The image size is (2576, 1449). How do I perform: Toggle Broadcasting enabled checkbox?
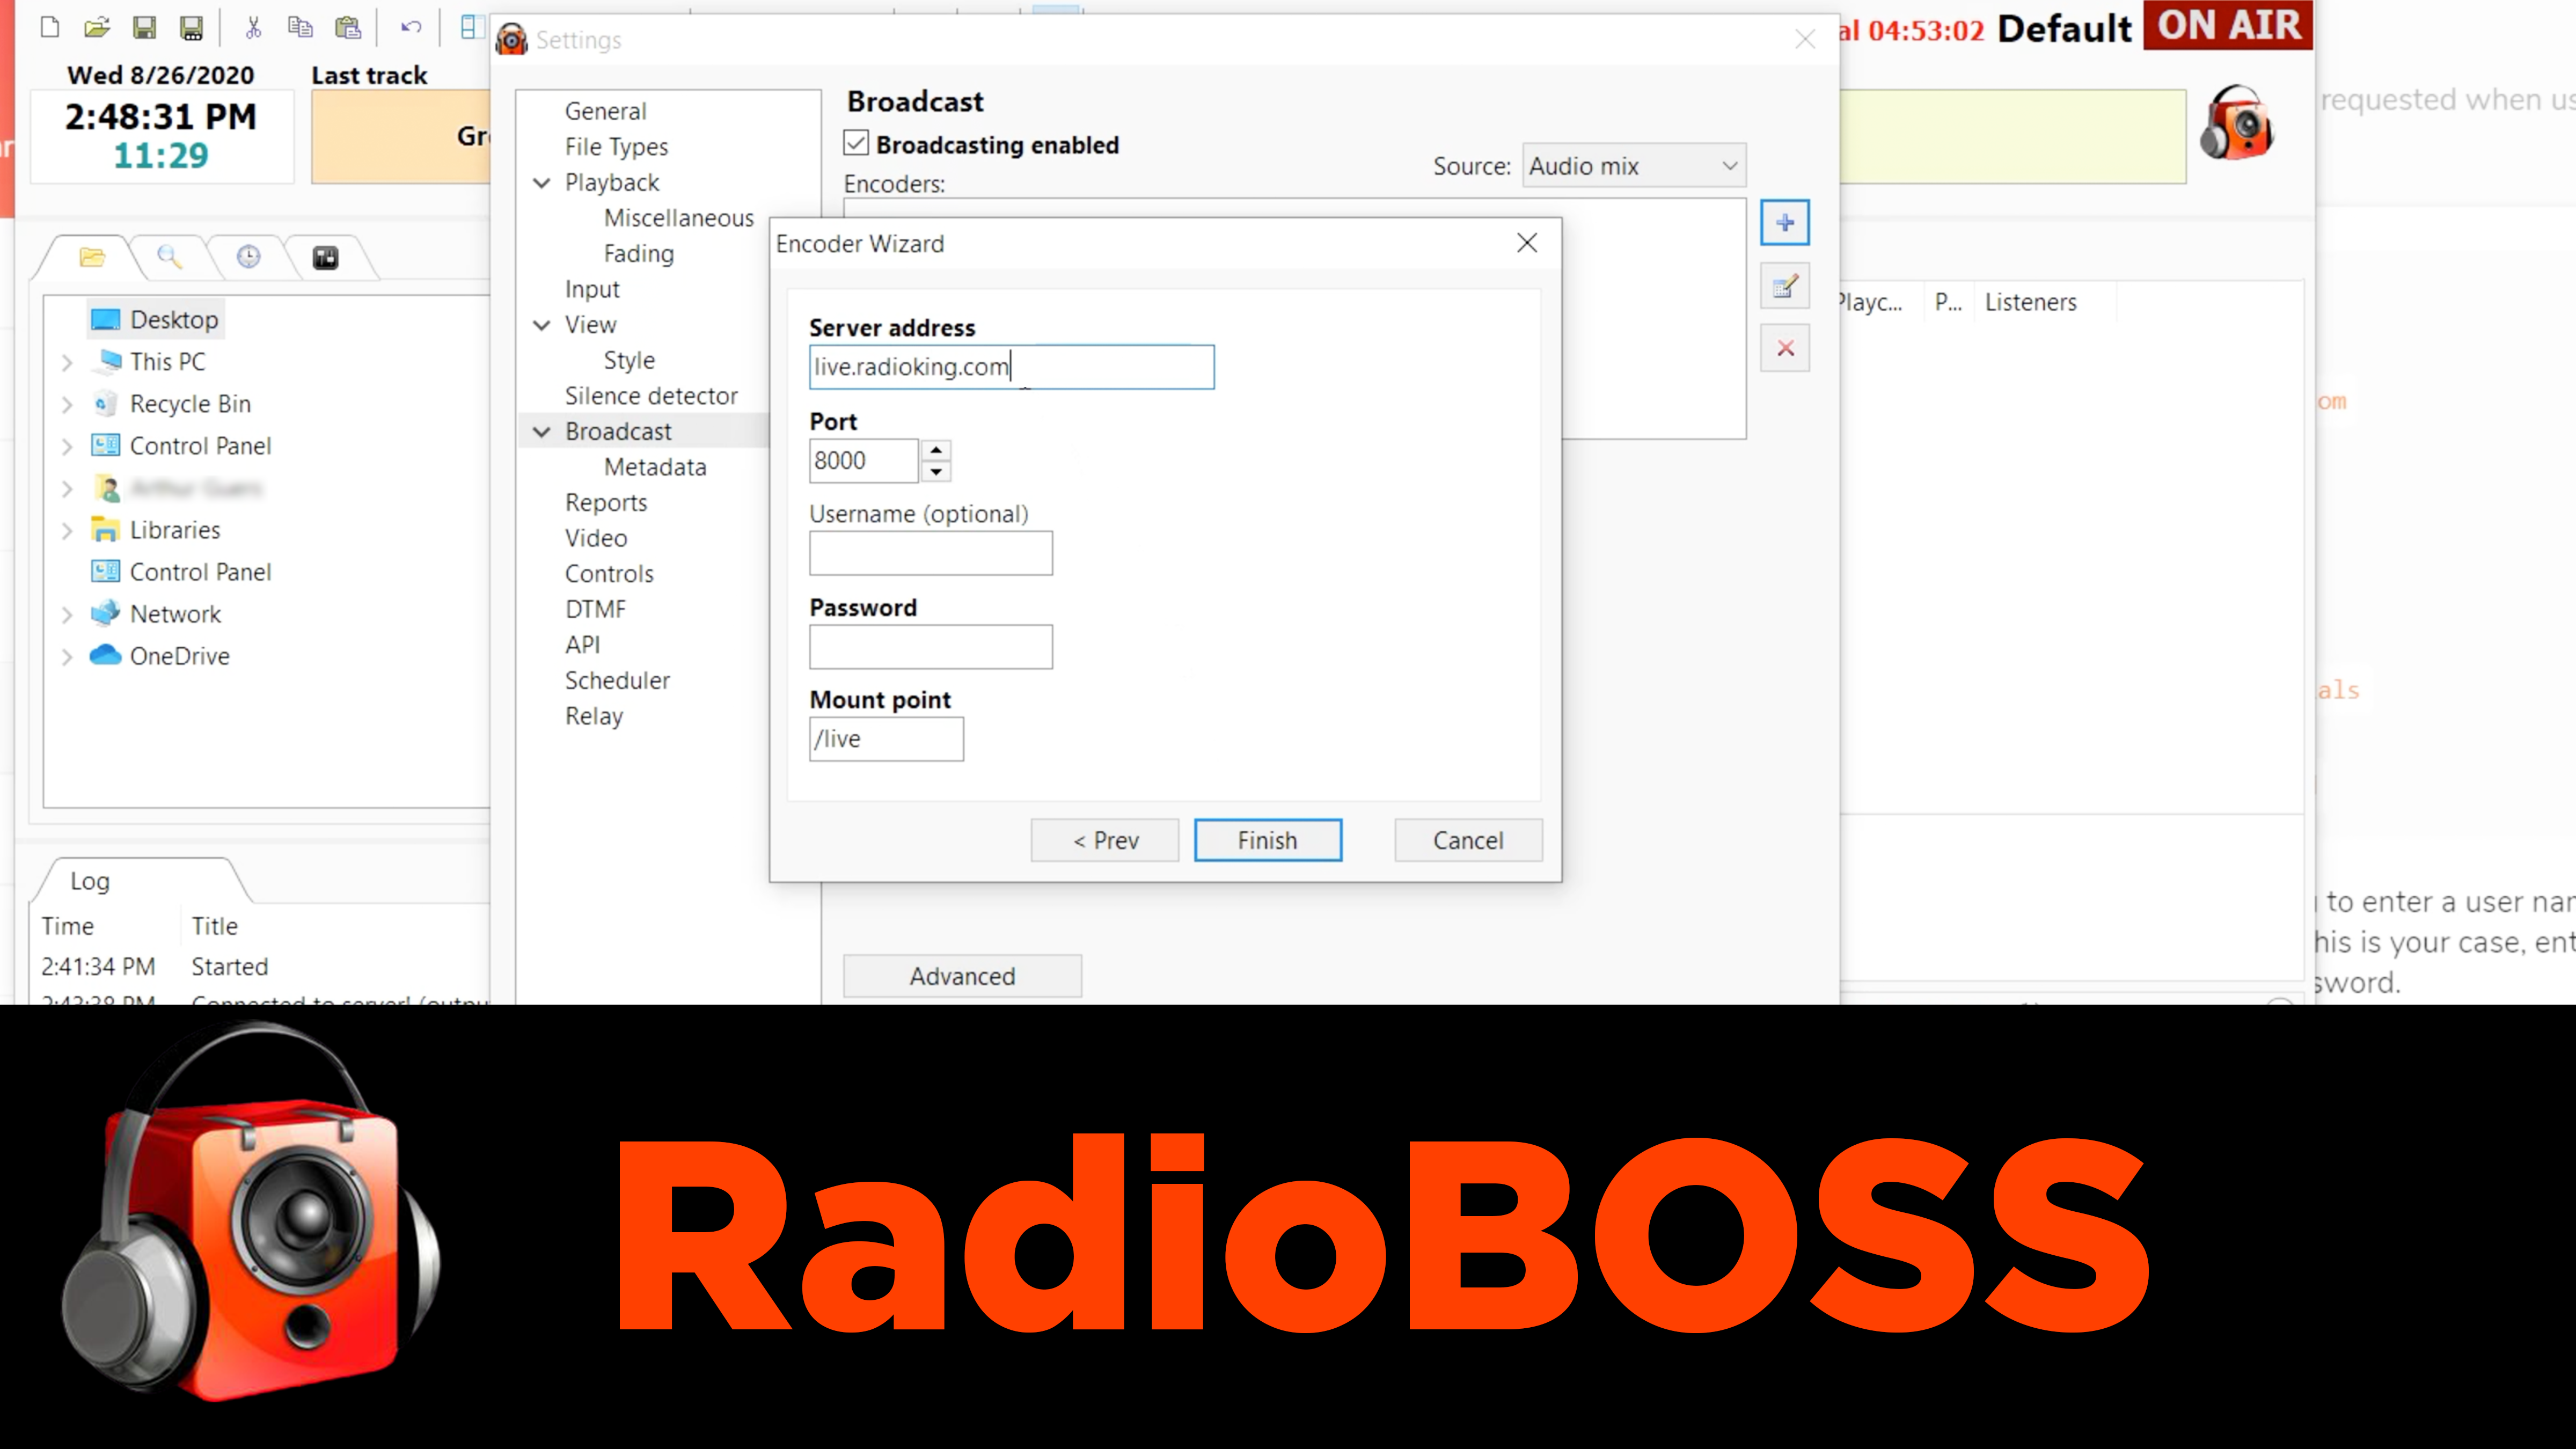(x=856, y=143)
